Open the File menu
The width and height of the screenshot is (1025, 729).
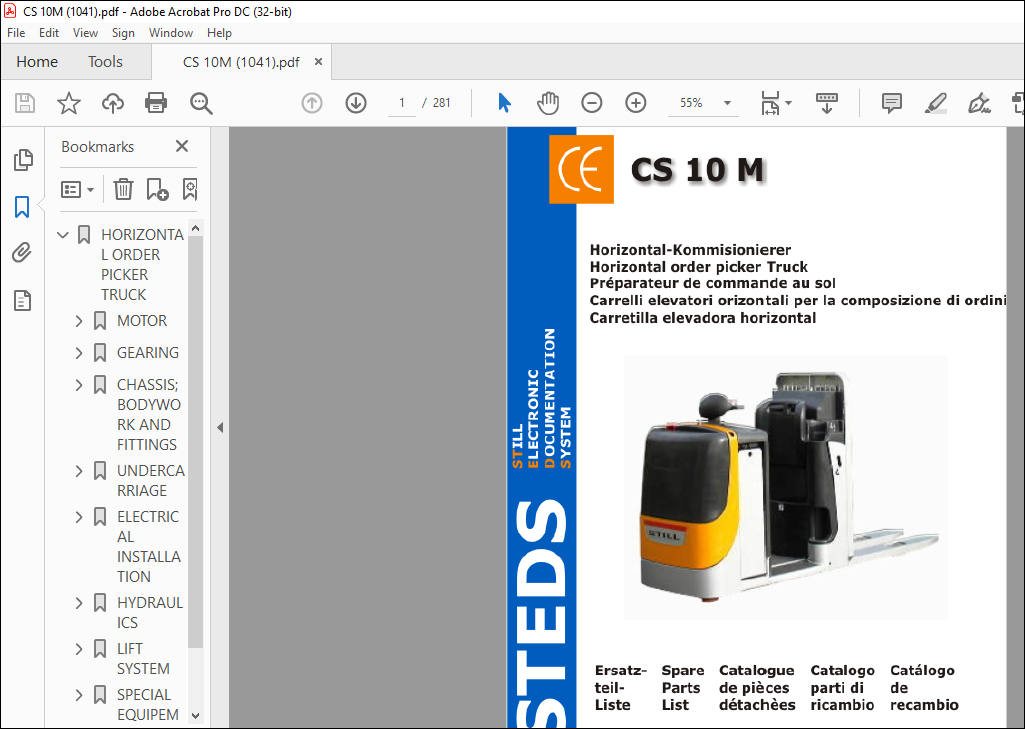[16, 33]
